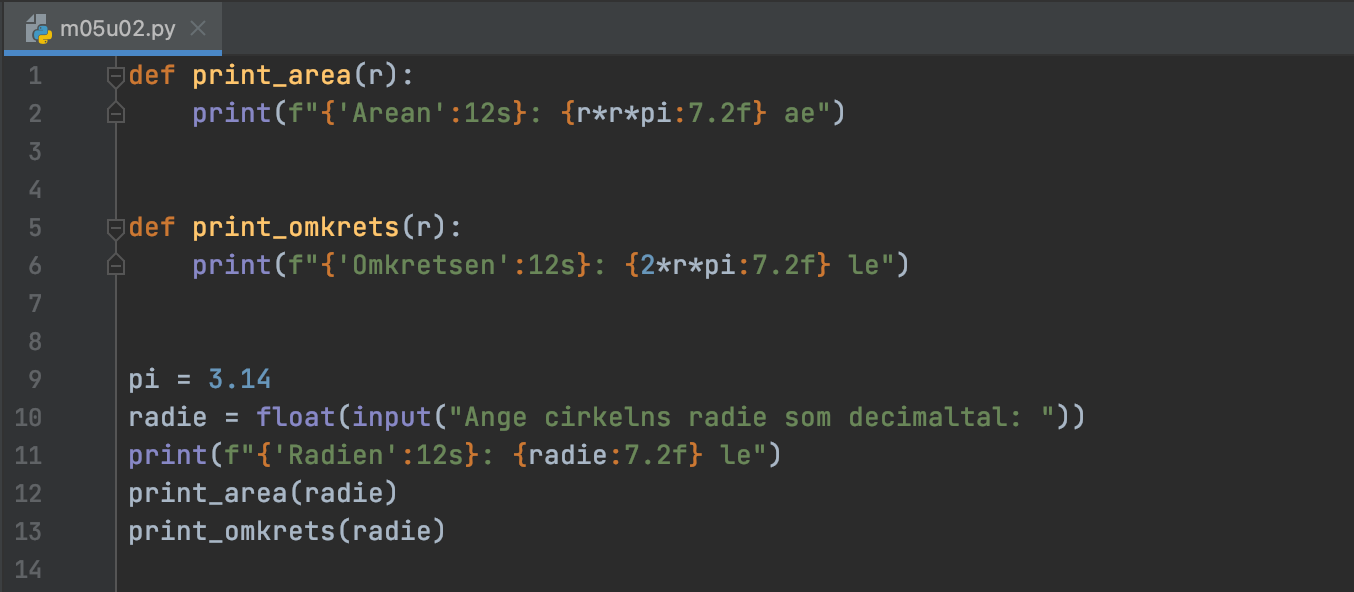Image resolution: width=1354 pixels, height=592 pixels.
Task: Click print_omkrets name in its definition
Action: [296, 228]
